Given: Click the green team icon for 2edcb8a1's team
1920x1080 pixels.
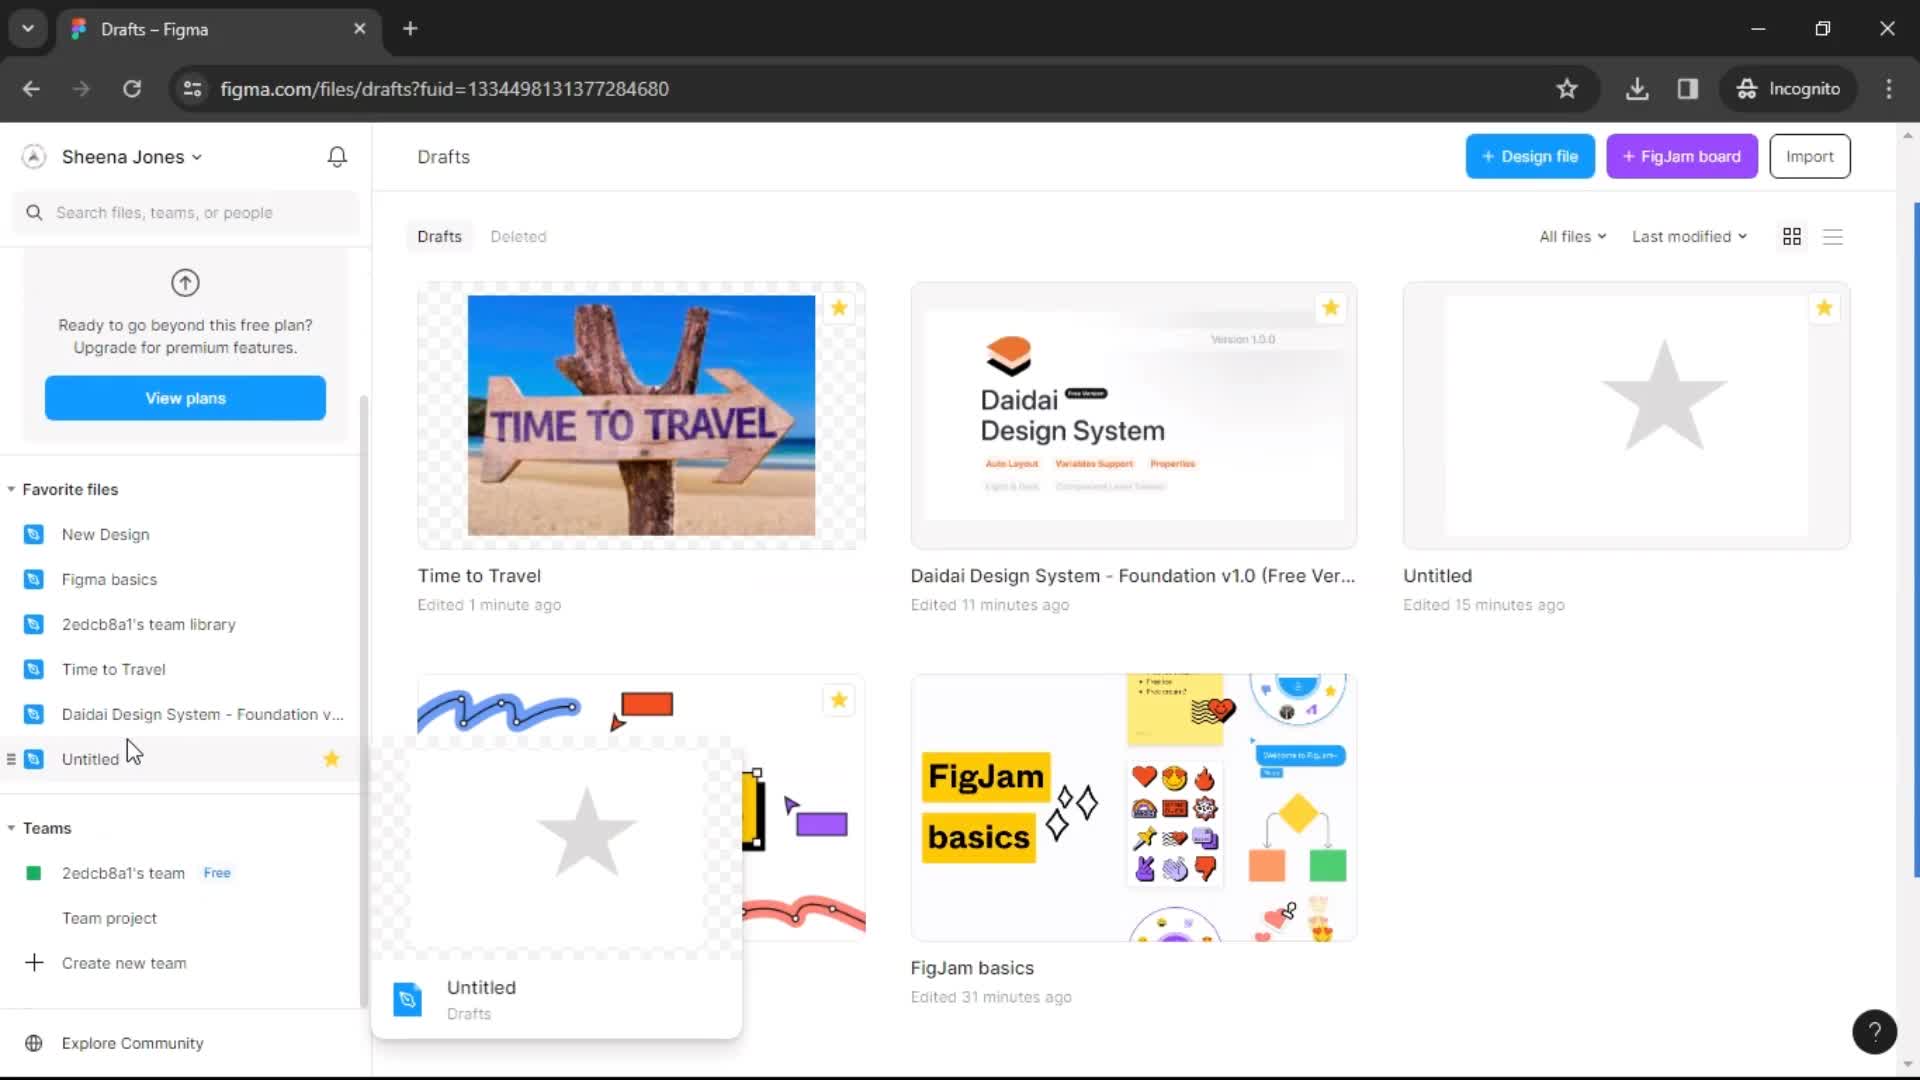Looking at the screenshot, I should tap(34, 873).
